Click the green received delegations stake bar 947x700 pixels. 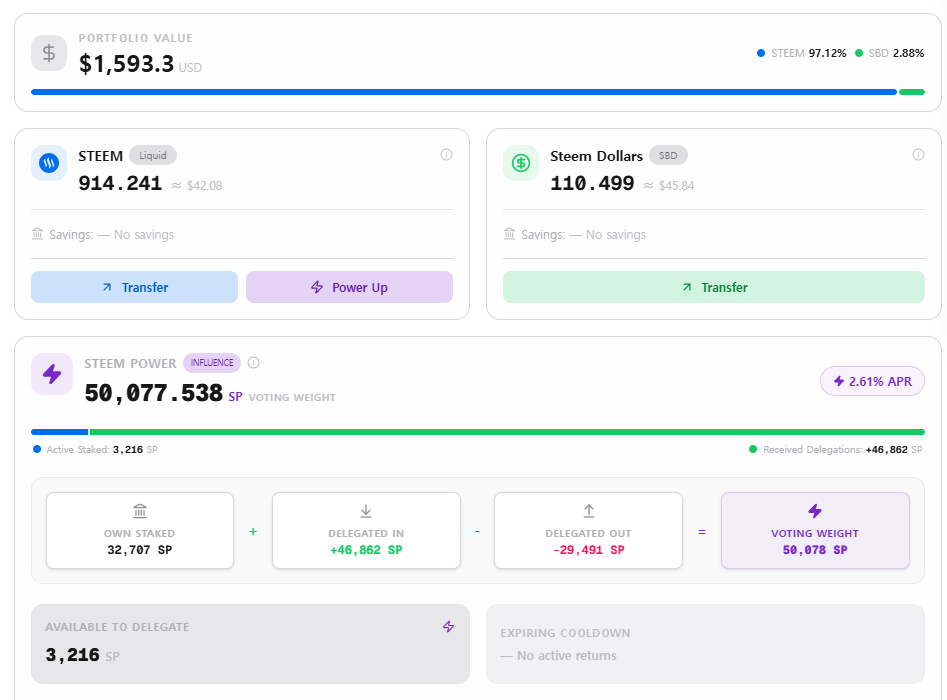click(x=507, y=432)
